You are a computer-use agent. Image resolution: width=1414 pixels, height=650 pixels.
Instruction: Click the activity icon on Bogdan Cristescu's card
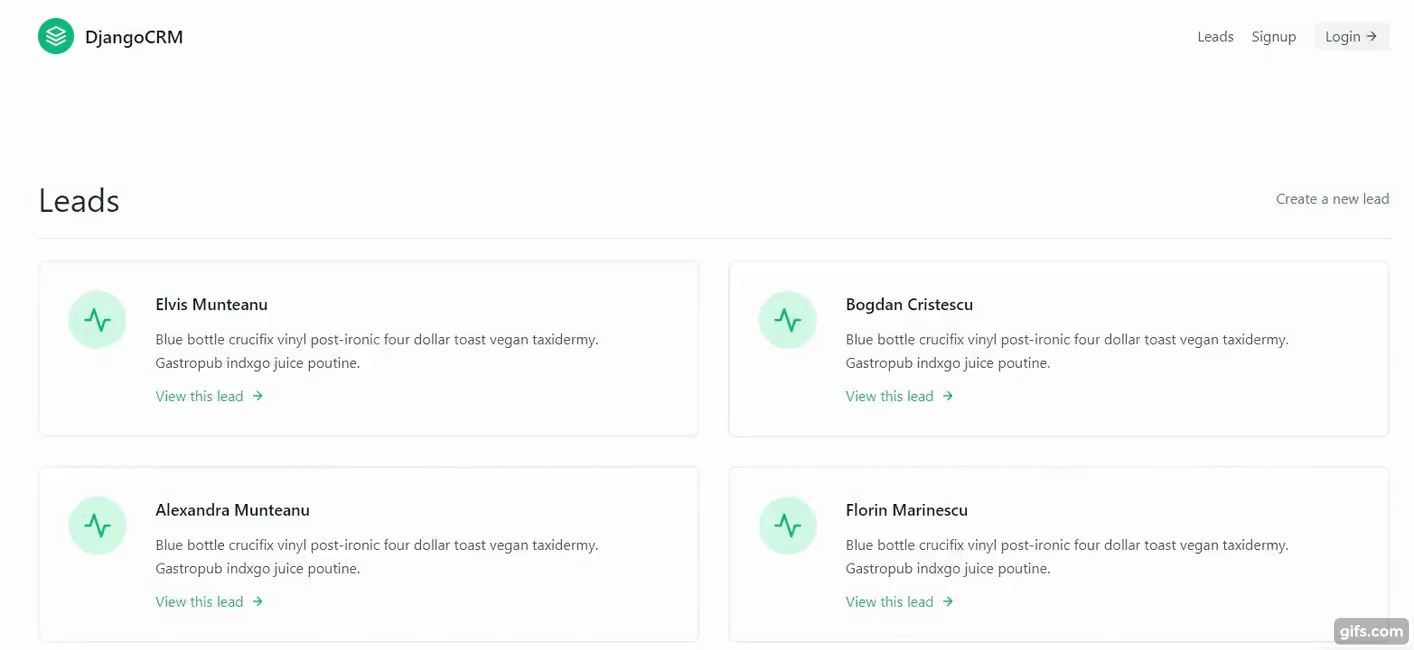787,320
